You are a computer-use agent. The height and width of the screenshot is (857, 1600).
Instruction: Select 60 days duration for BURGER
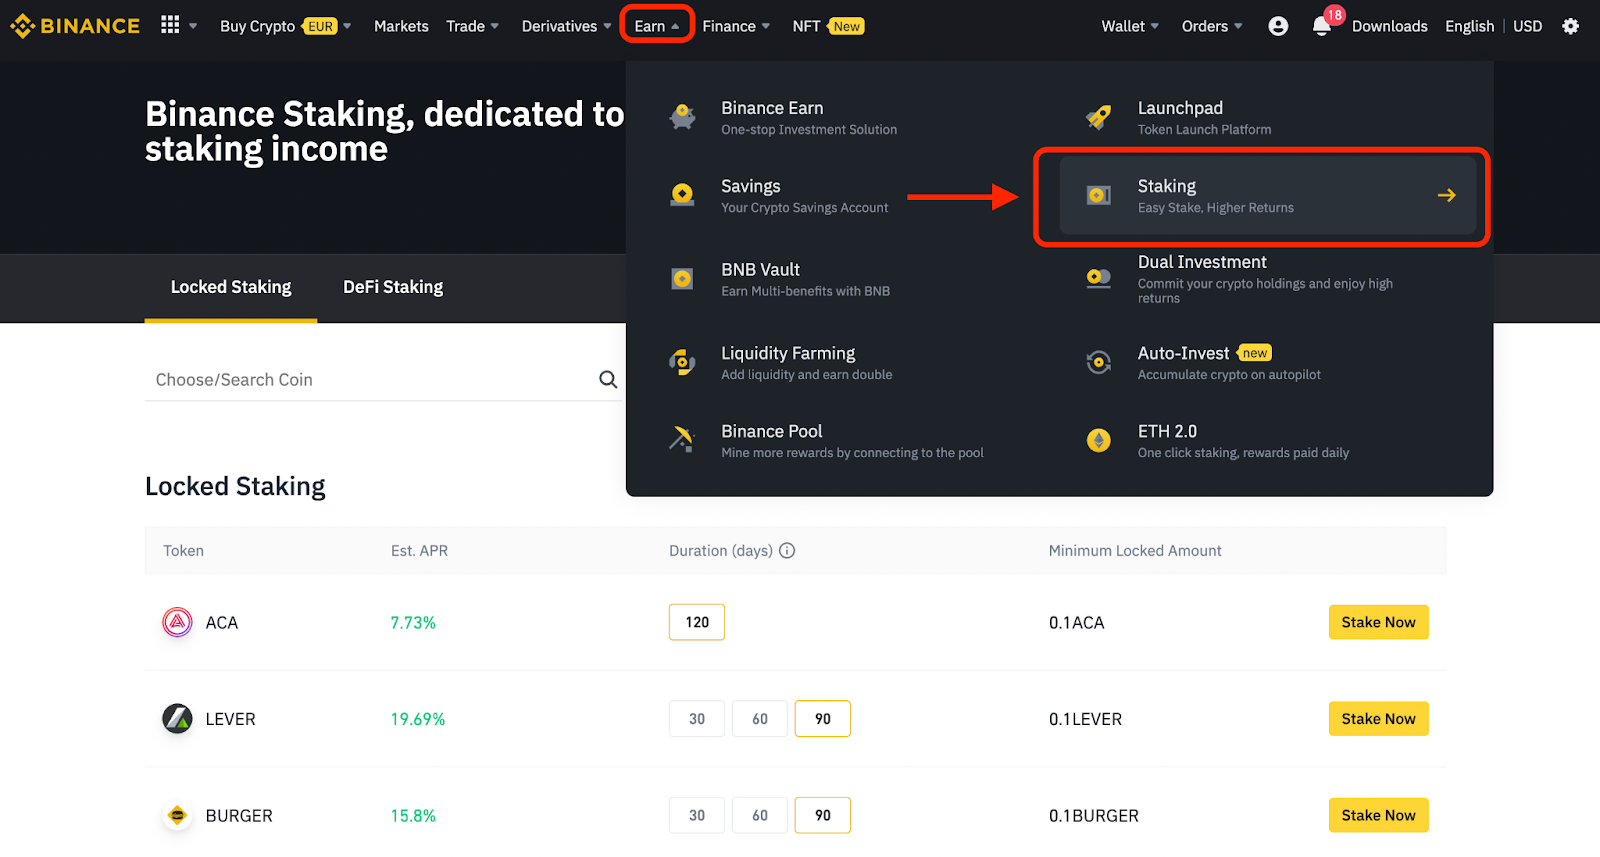coord(760,815)
